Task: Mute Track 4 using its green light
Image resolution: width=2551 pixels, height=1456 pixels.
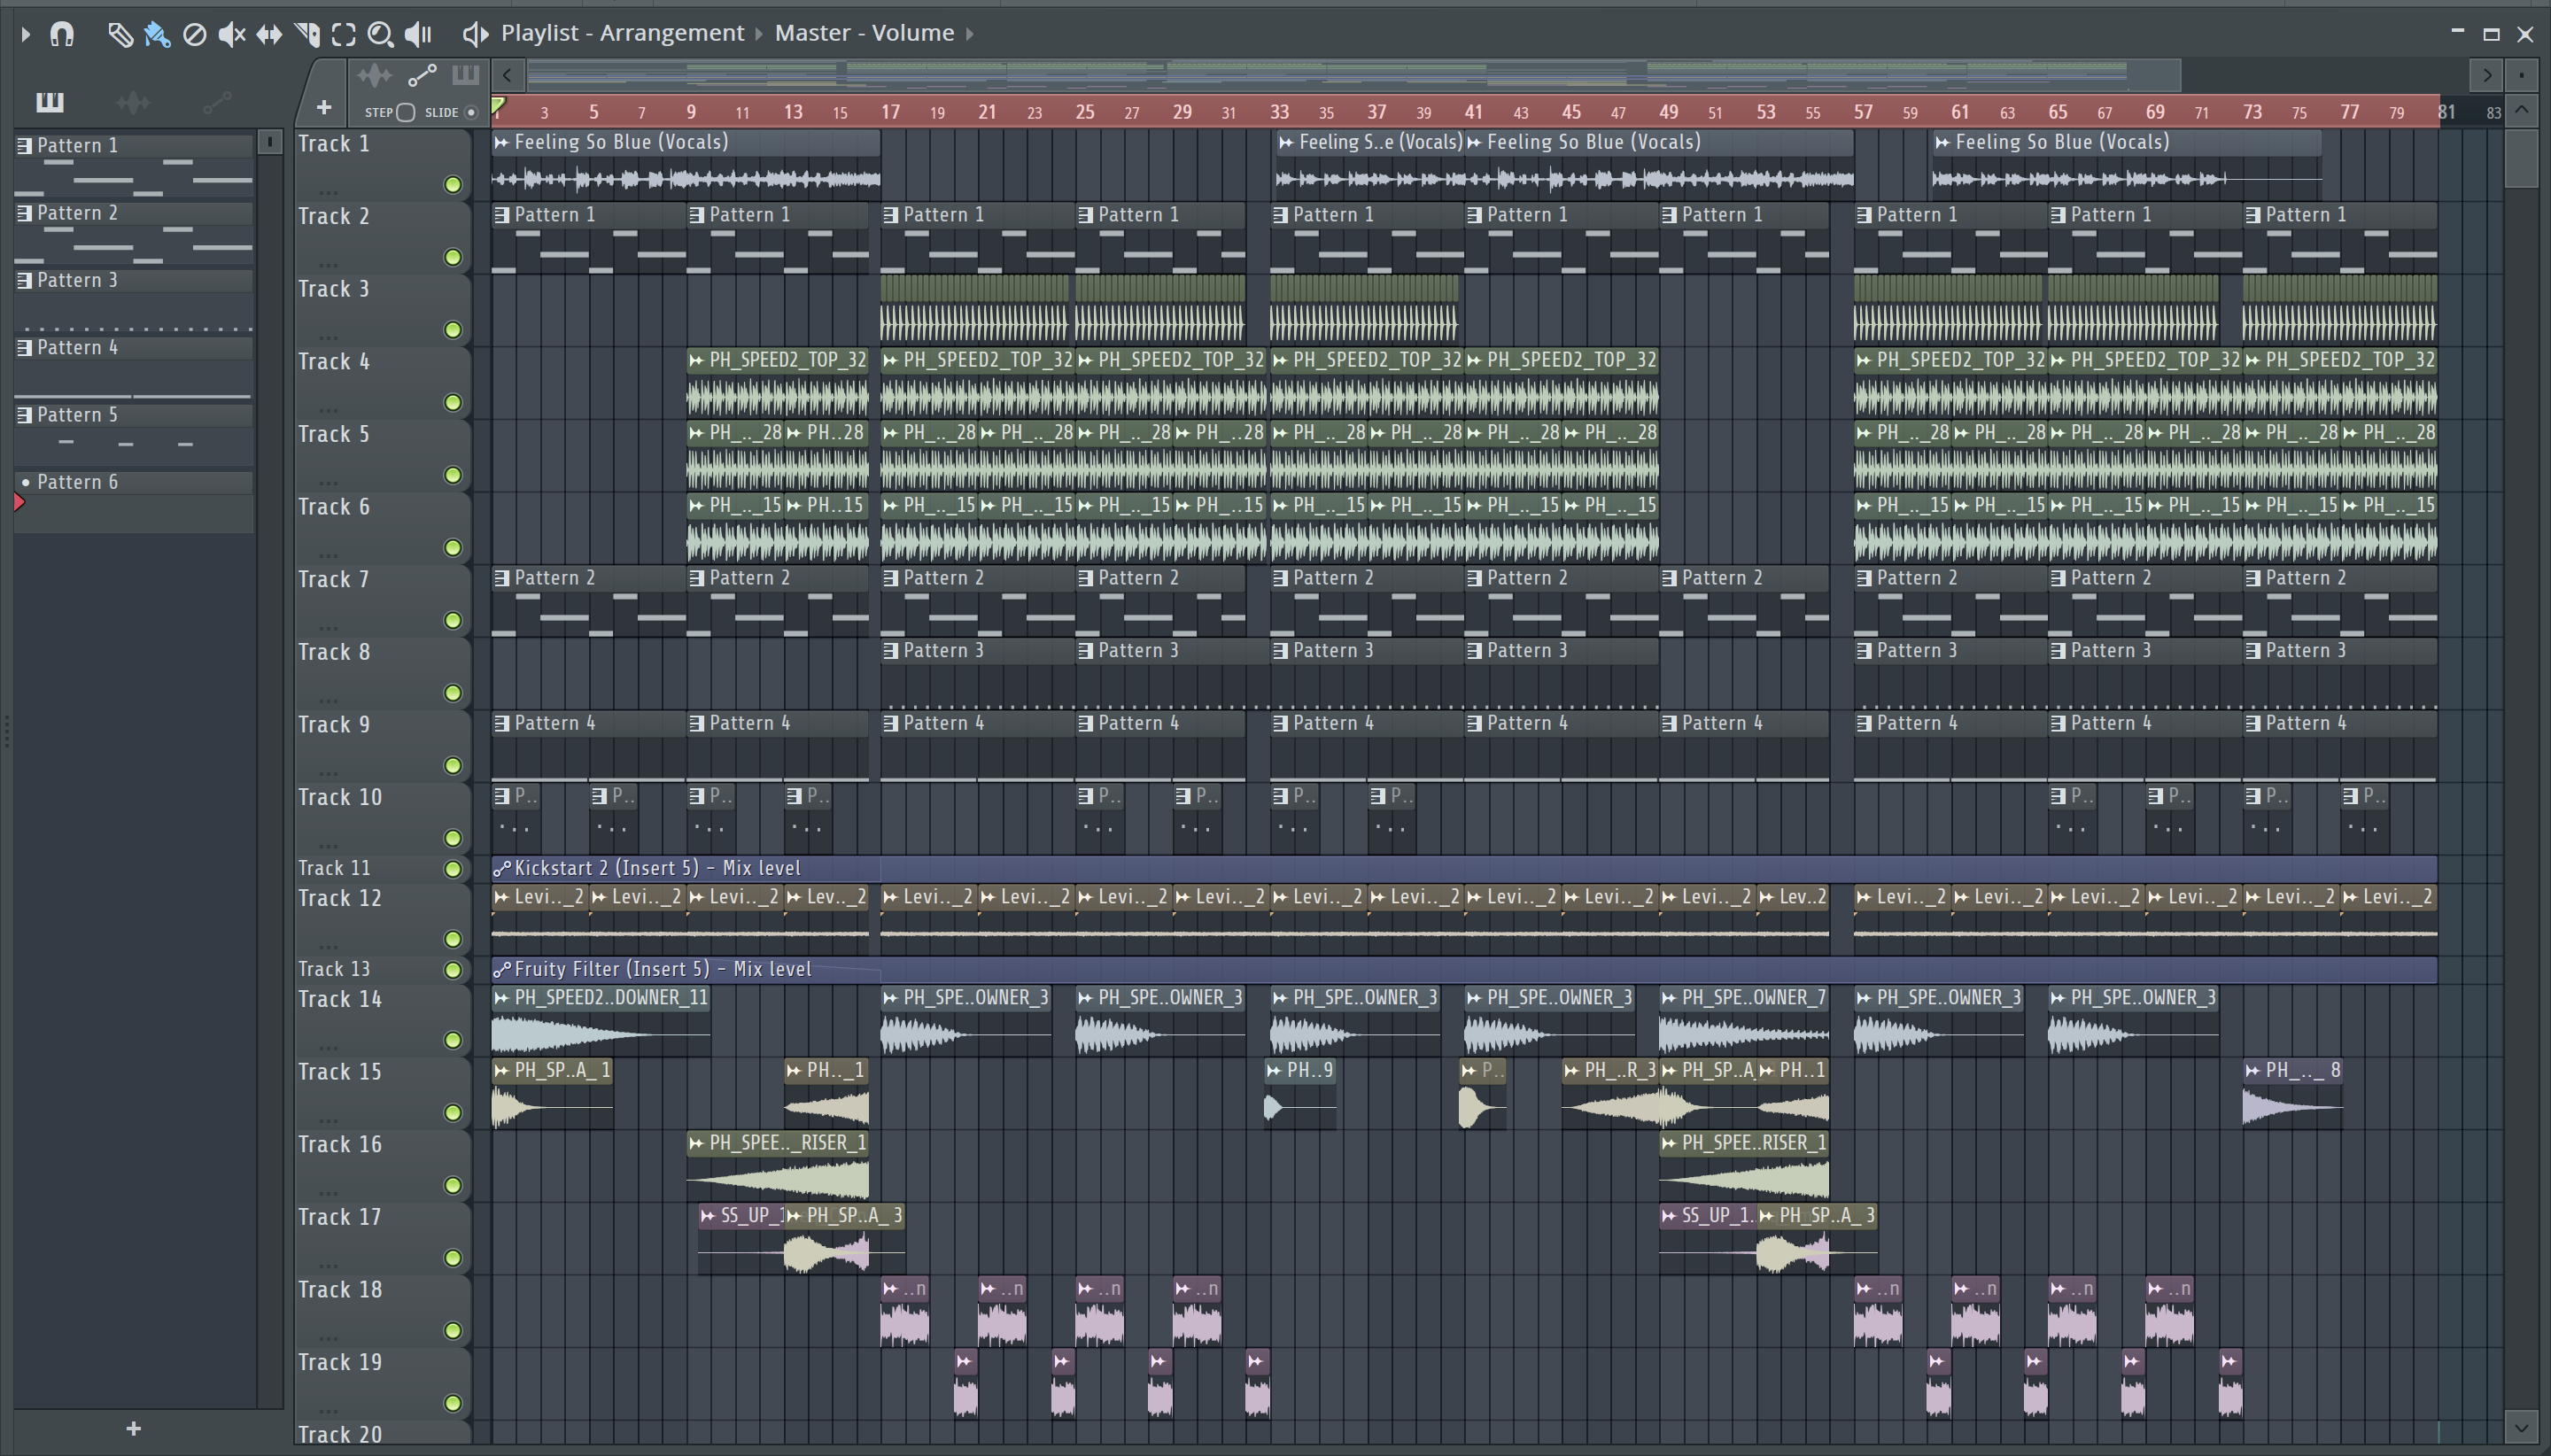Action: [x=453, y=402]
